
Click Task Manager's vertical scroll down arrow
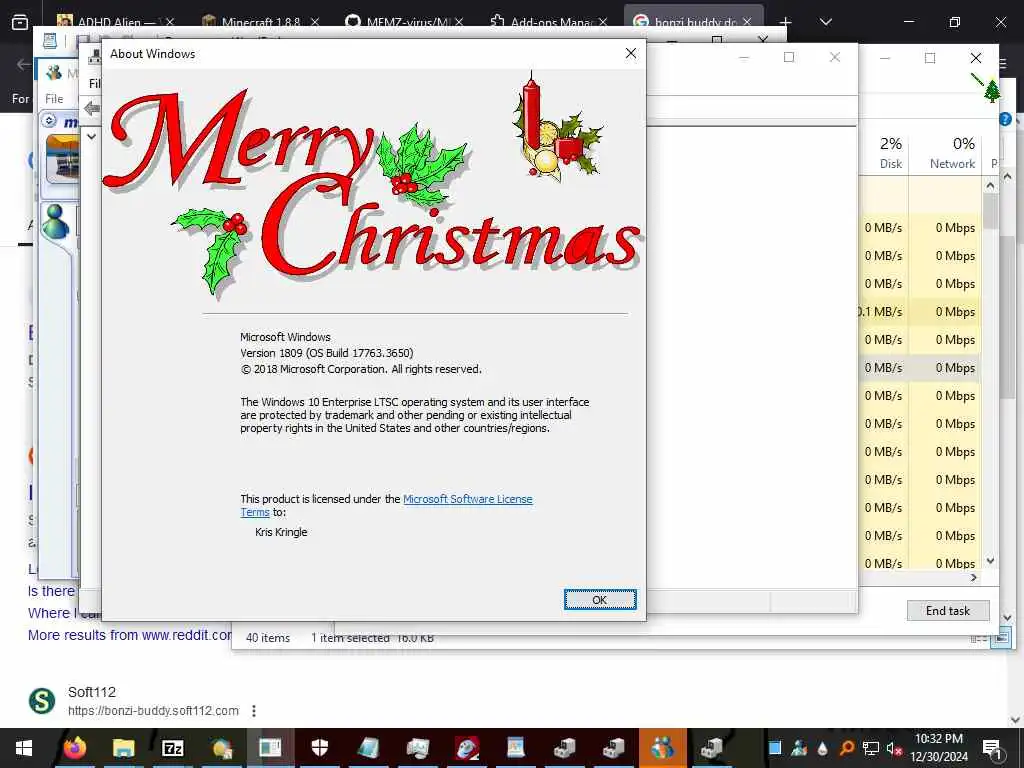[x=990, y=560]
